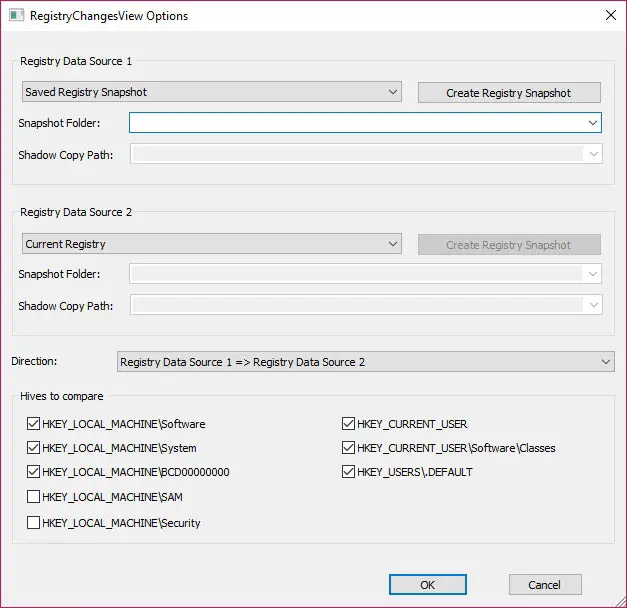Expand the Direction dropdown
Image resolution: width=627 pixels, height=608 pixels.
365,362
